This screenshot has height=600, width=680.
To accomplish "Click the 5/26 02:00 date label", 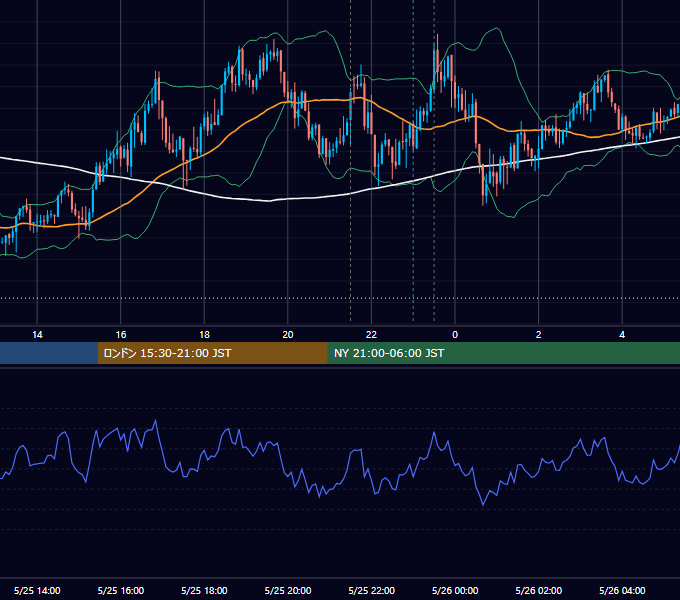I will tap(539, 590).
